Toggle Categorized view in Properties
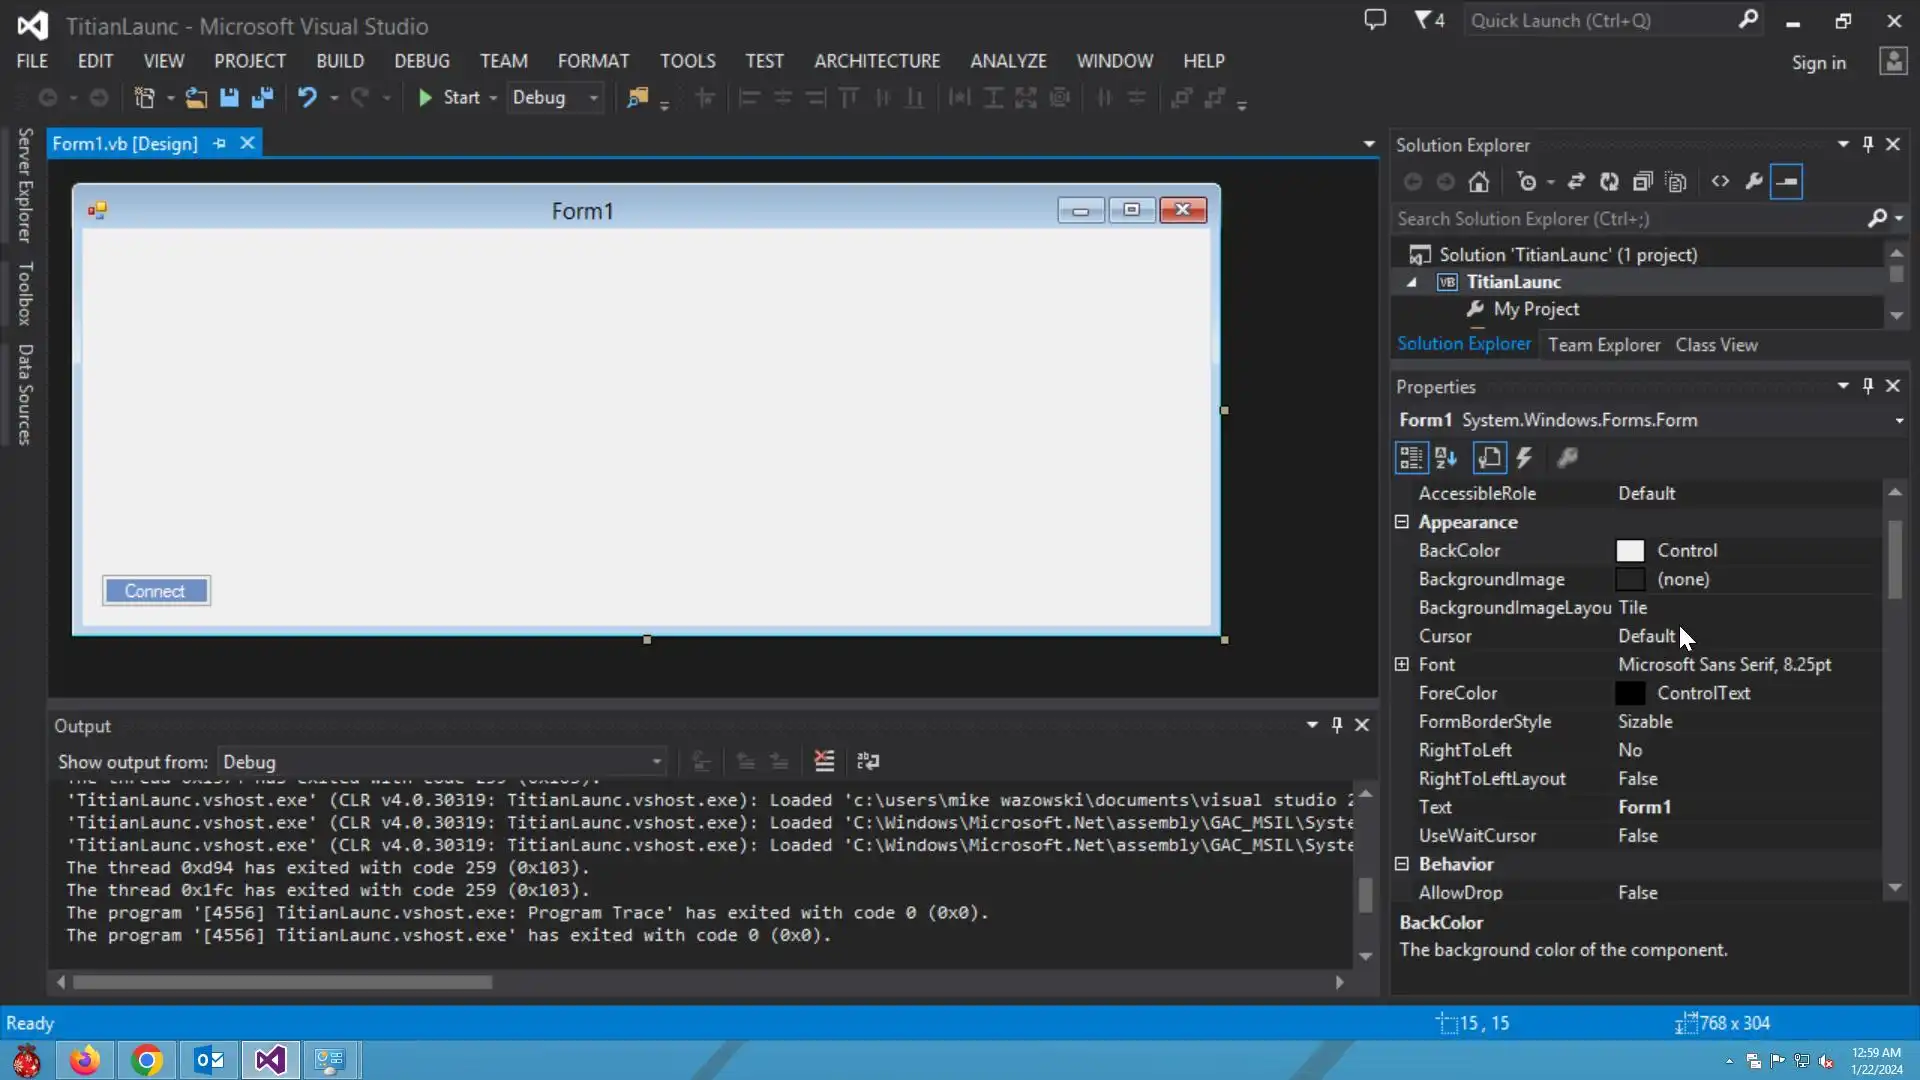The image size is (1920, 1080). [x=1411, y=458]
